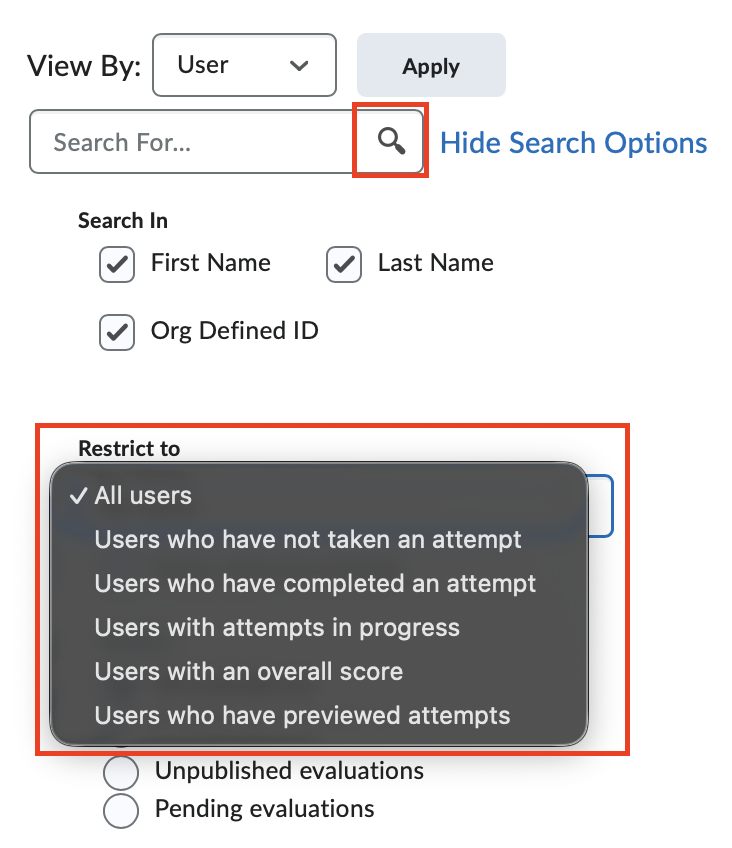Uncheck the Last Name checkbox
The image size is (732, 848).
[x=344, y=264]
